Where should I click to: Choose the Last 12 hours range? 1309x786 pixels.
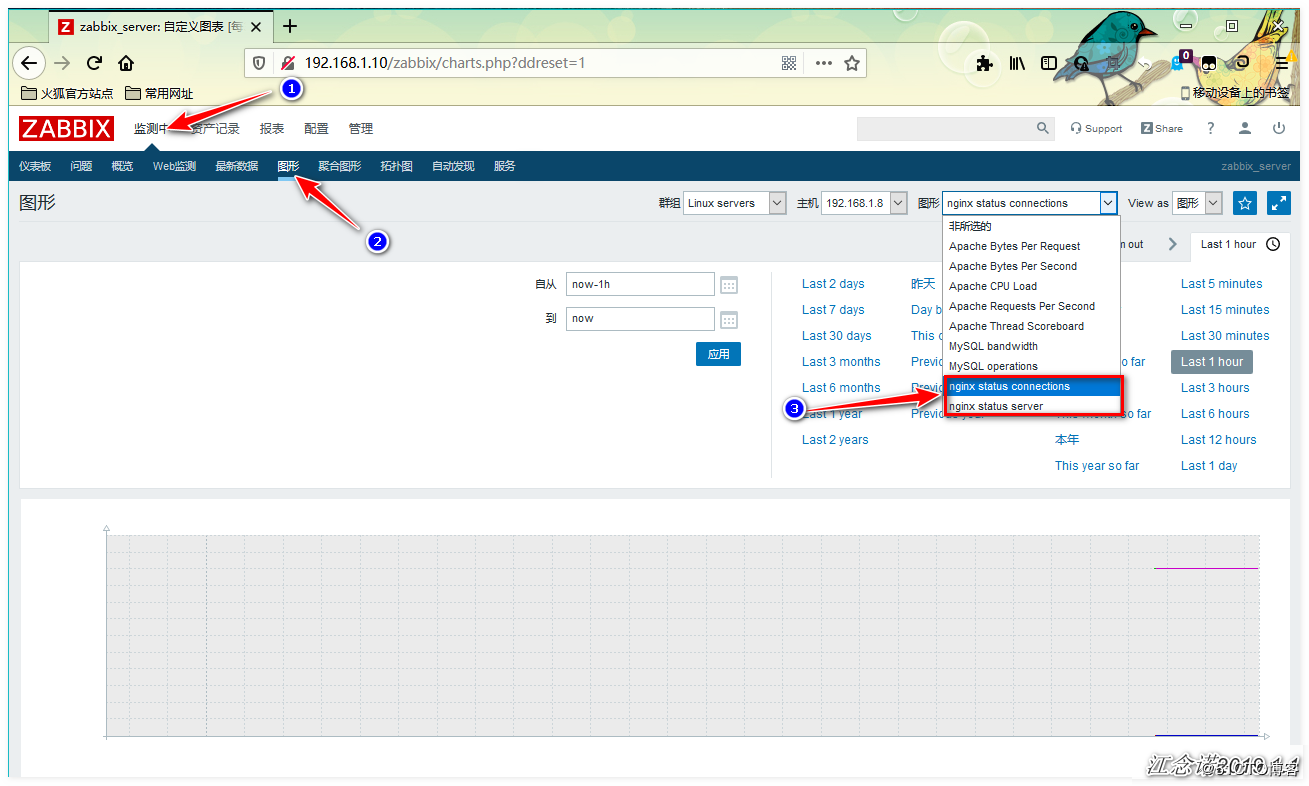tap(1218, 440)
